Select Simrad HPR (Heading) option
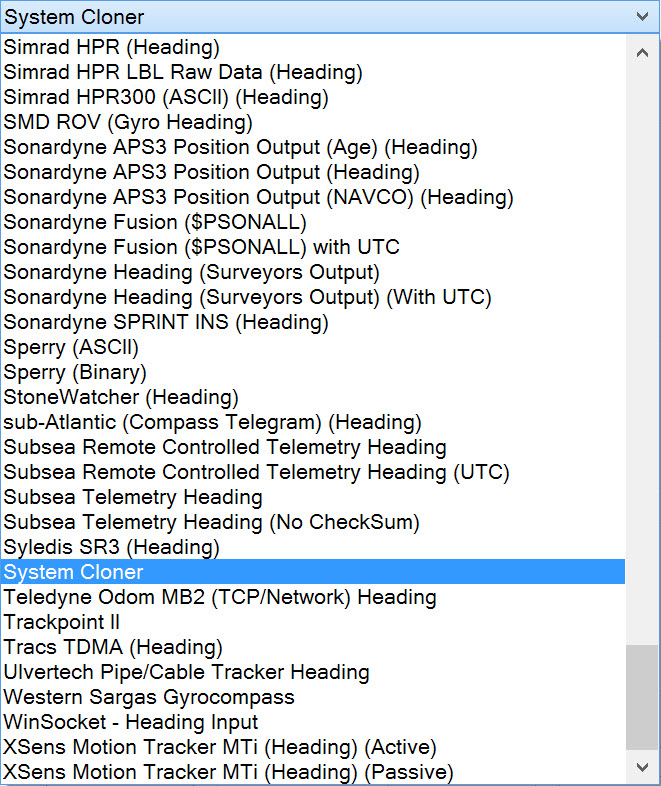The width and height of the screenshot is (661, 786). coord(111,47)
